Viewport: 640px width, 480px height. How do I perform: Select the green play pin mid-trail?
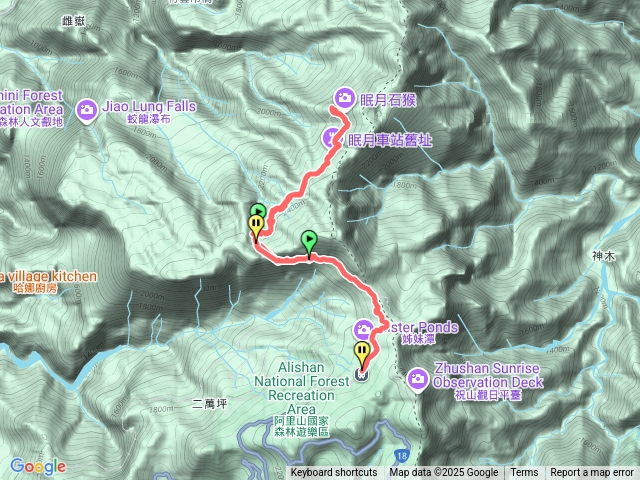coord(309,244)
